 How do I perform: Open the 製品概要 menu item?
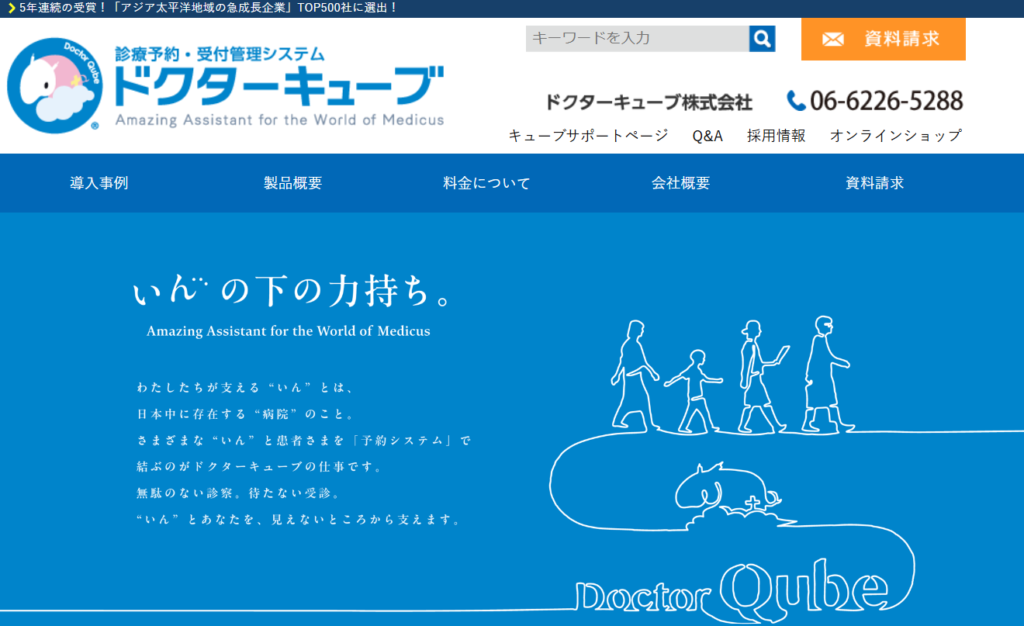click(293, 183)
